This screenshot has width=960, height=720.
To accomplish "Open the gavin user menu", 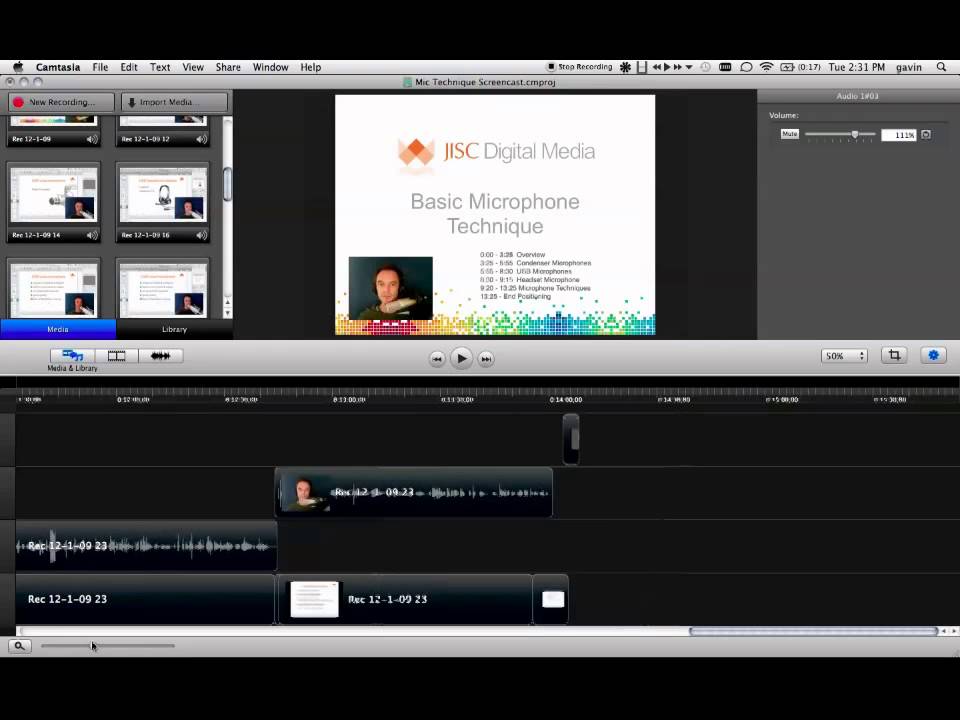I will (909, 67).
